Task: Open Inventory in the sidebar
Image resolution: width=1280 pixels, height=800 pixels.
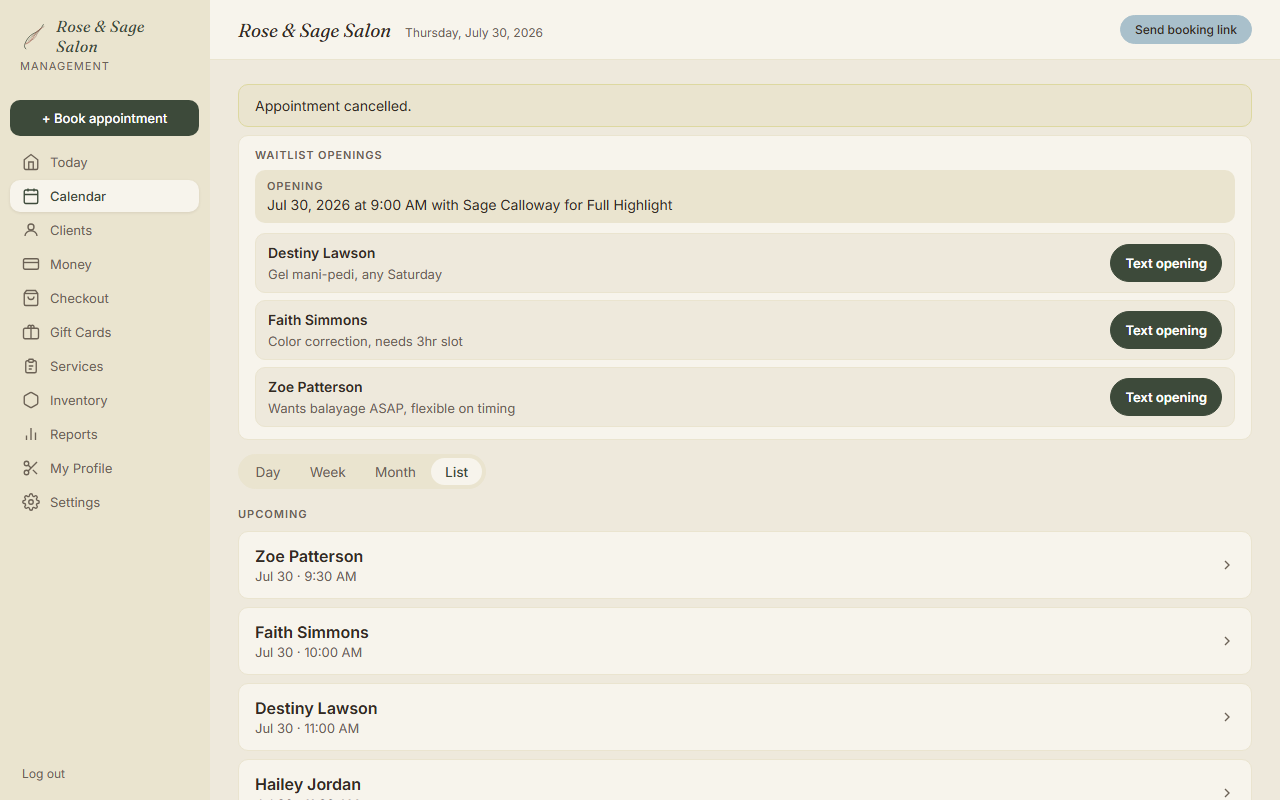Action: point(104,400)
